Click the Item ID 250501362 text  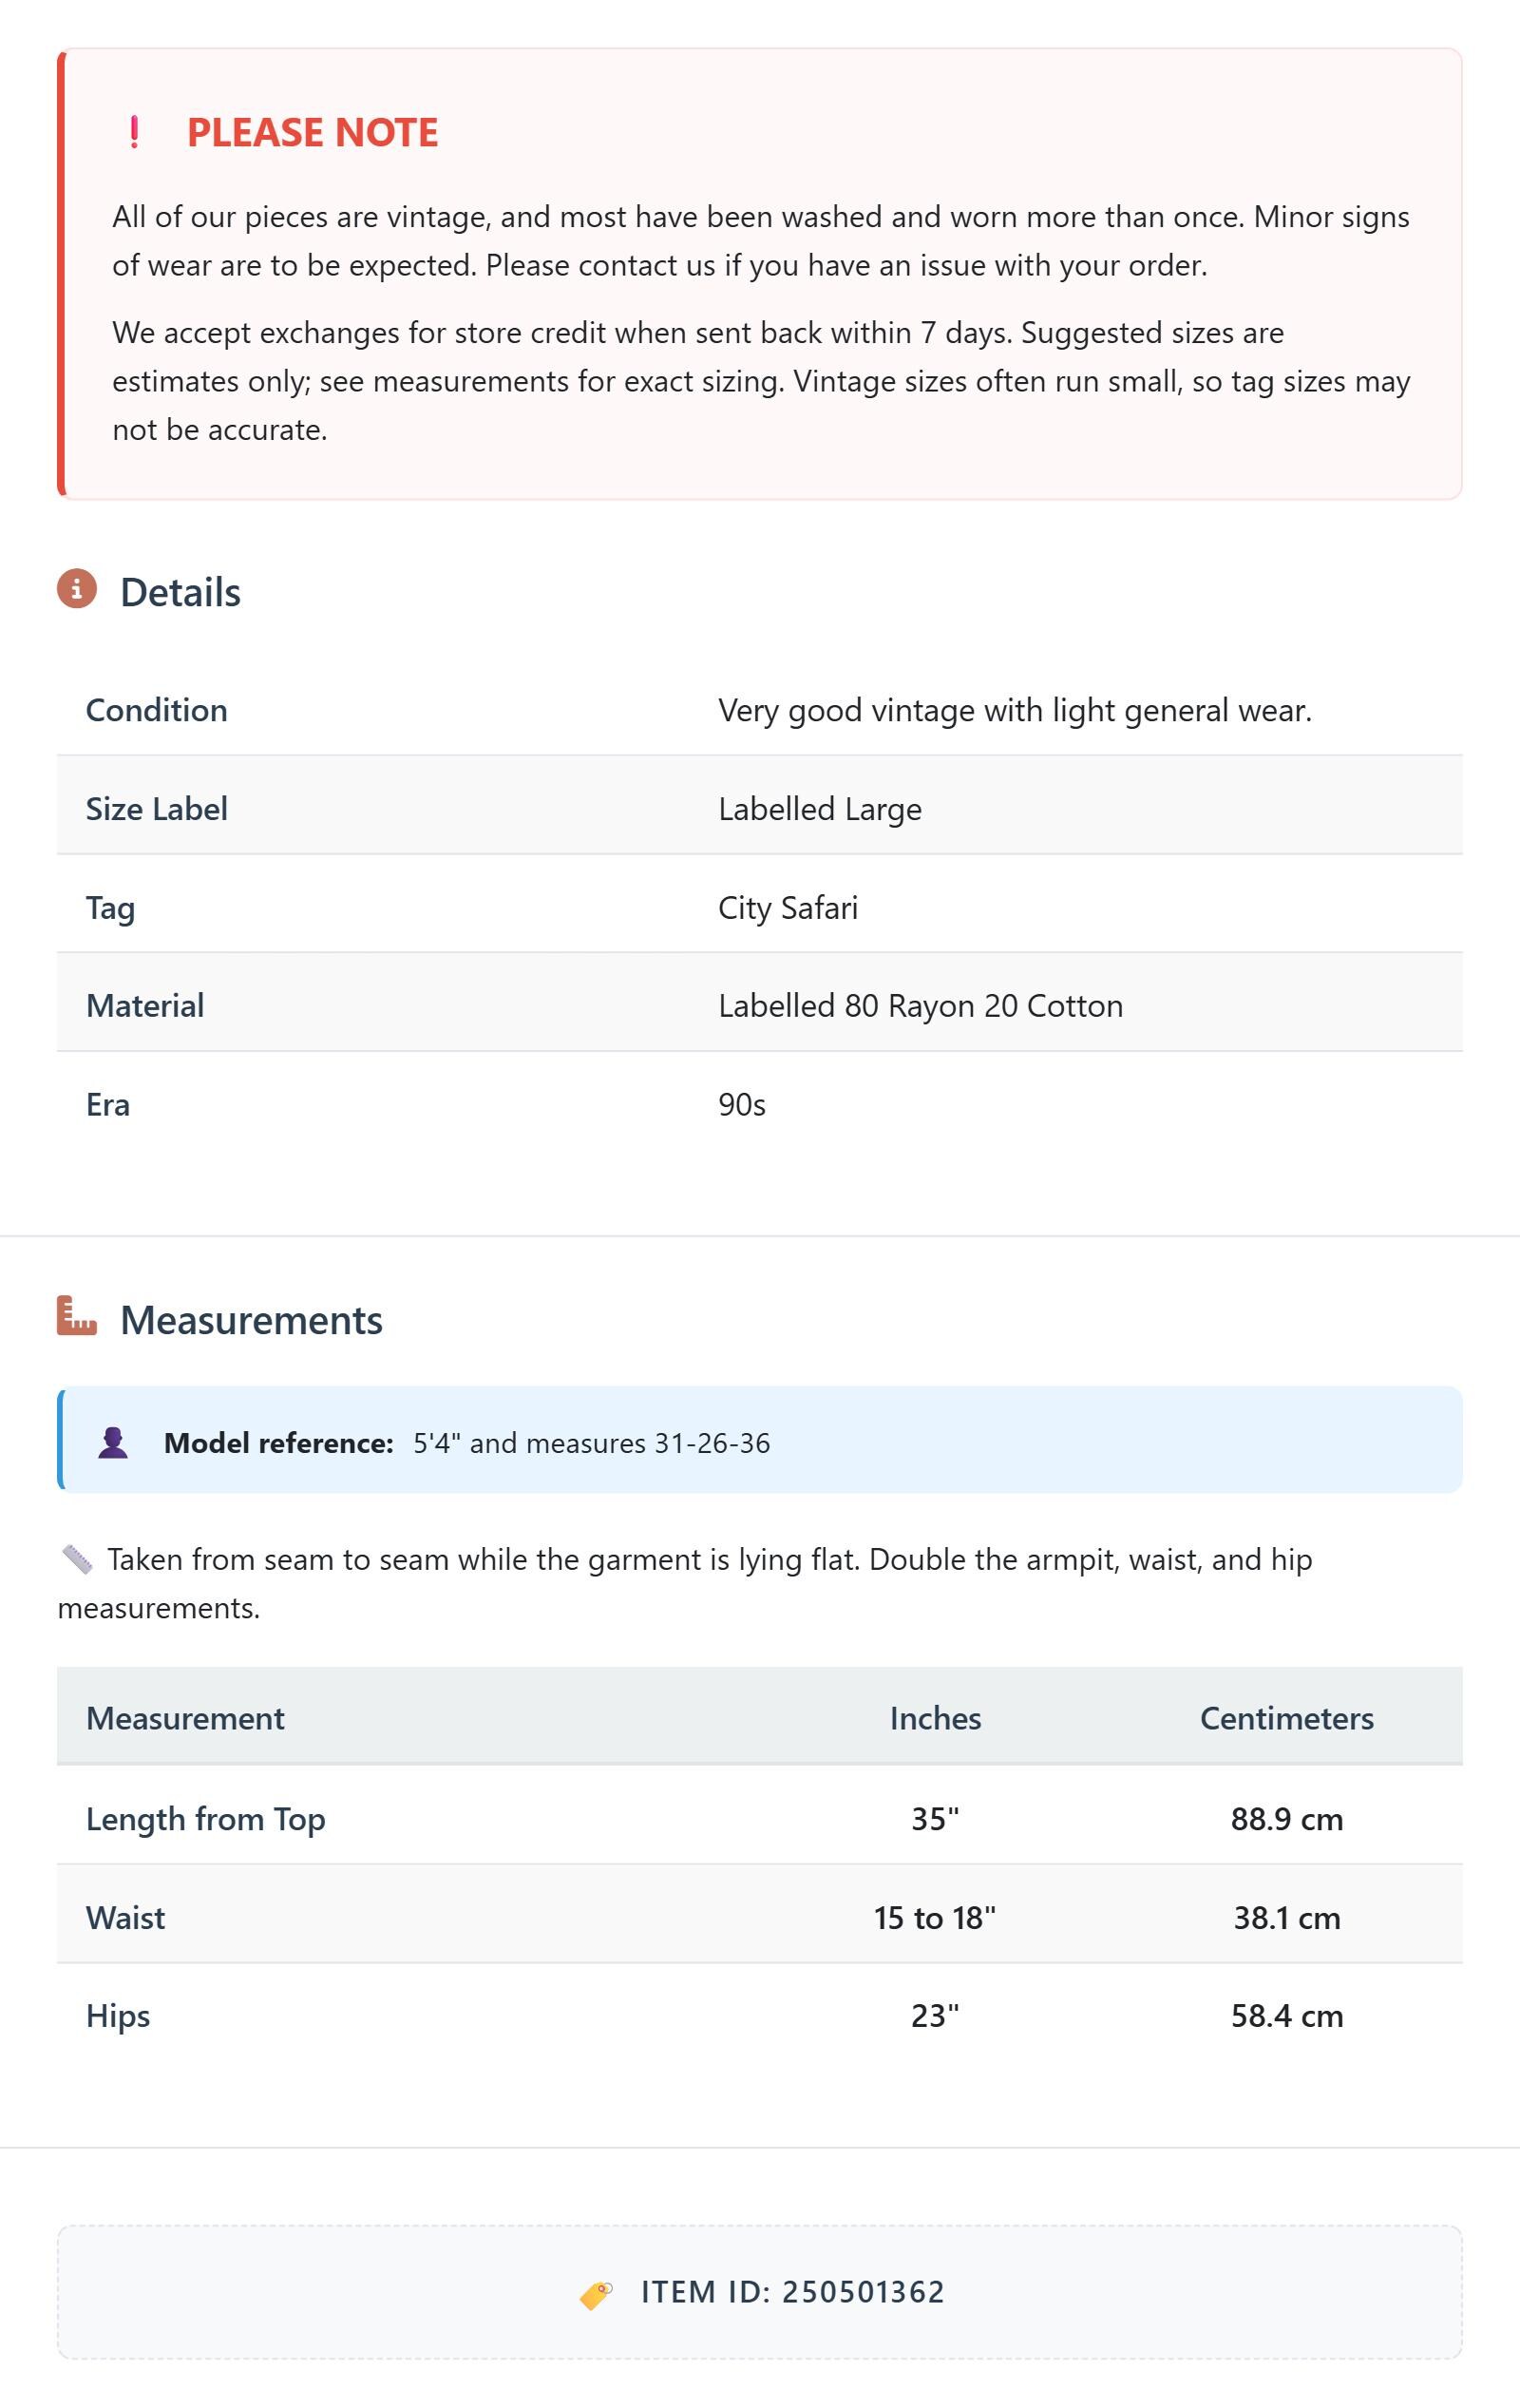pyautogui.click(x=793, y=2291)
